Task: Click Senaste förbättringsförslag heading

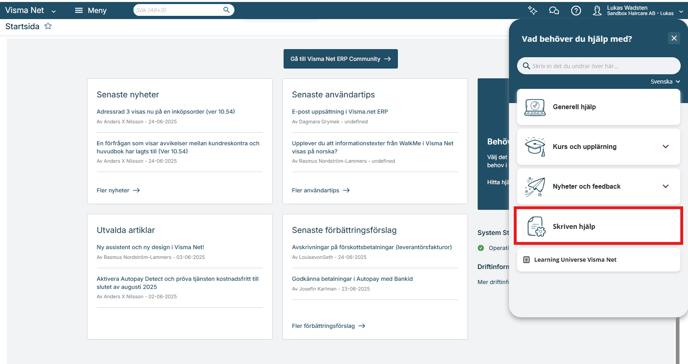Action: pos(344,230)
